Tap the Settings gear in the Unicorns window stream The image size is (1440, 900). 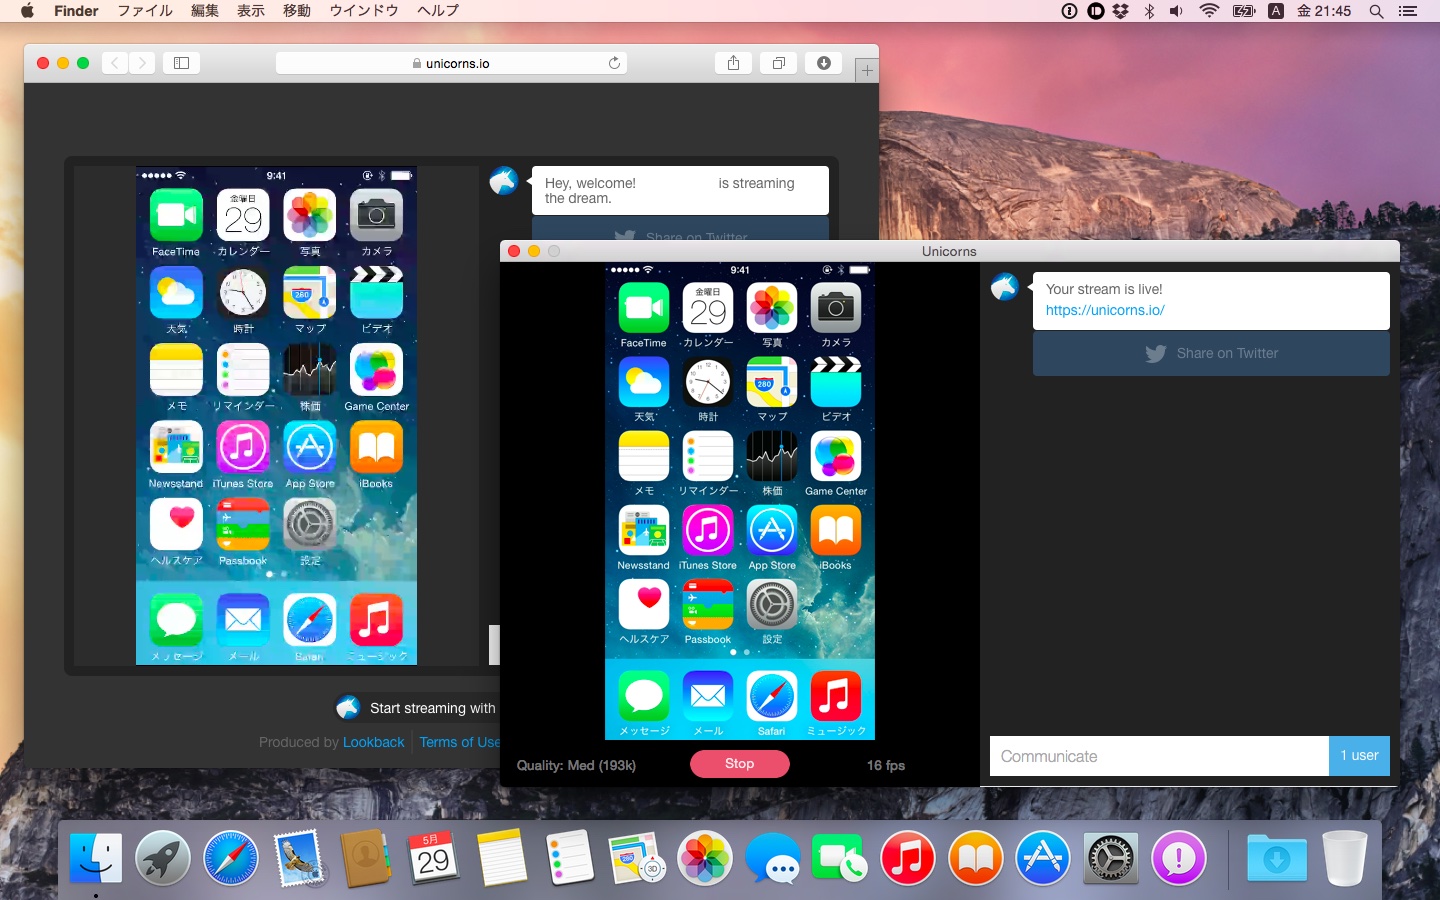(x=772, y=605)
